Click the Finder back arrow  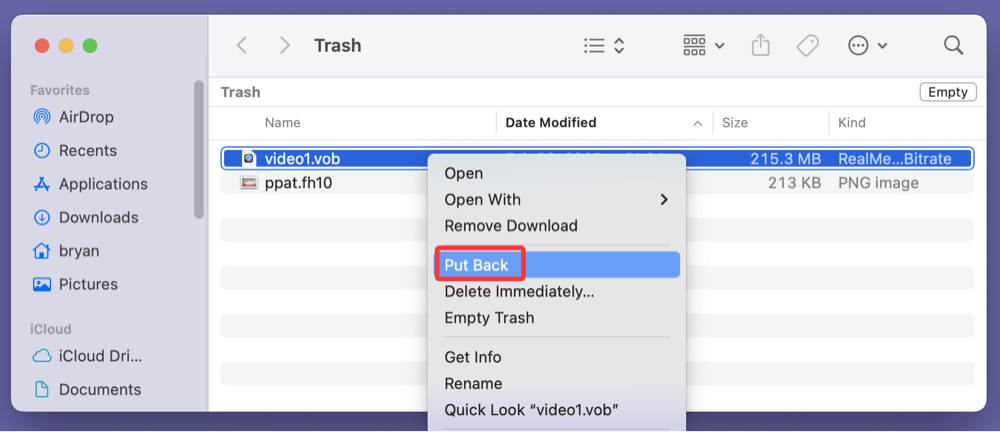coord(241,46)
